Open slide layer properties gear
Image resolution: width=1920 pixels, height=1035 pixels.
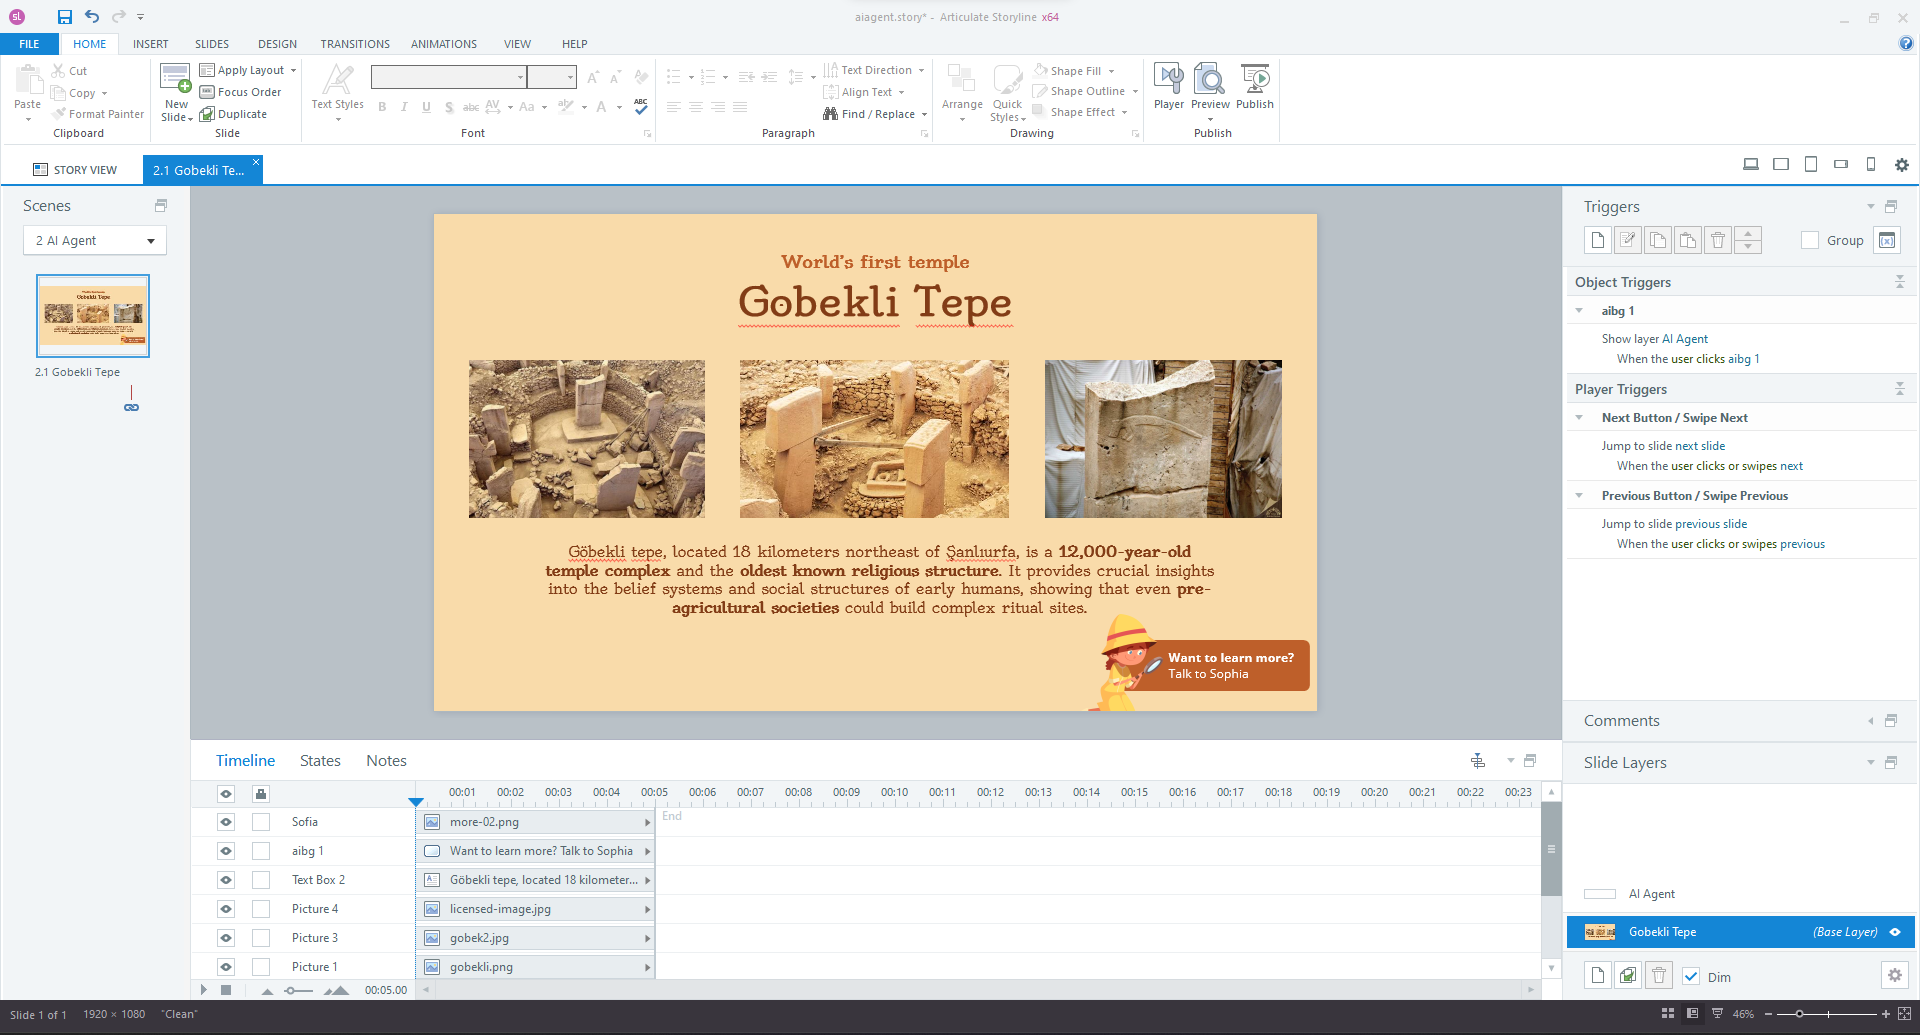[1894, 976]
